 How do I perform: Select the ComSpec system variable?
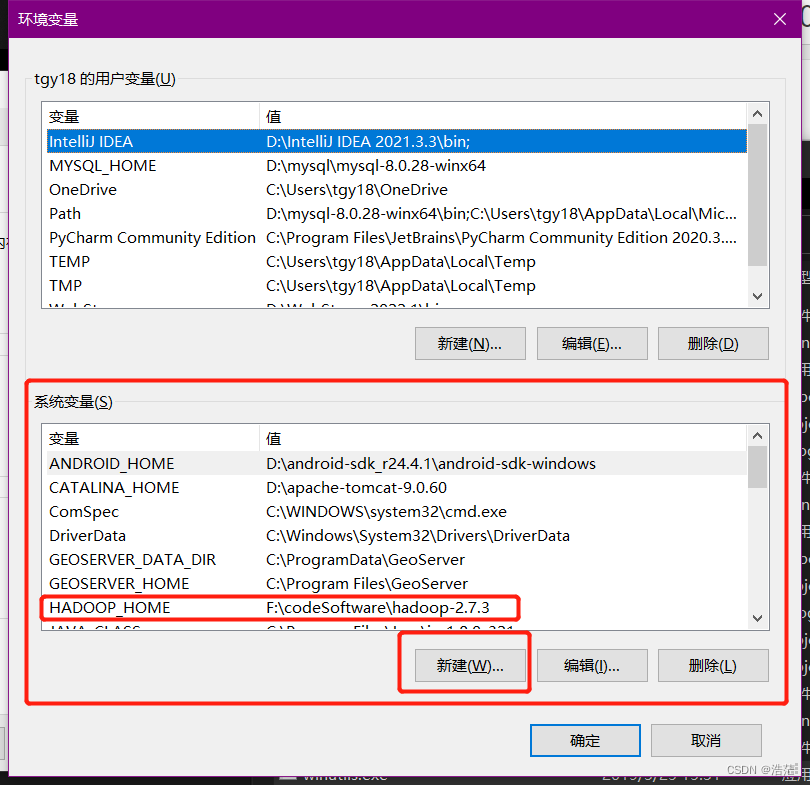click(x=397, y=512)
